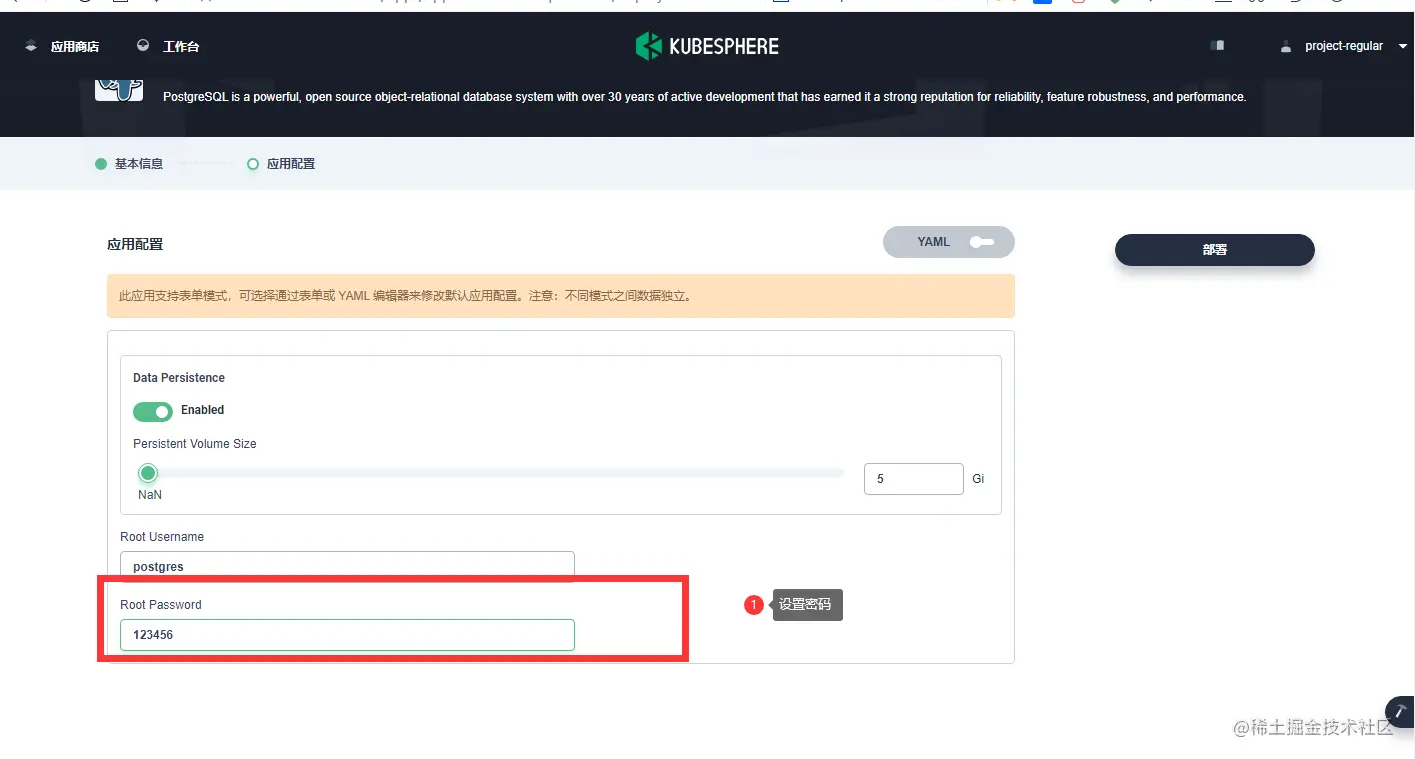The width and height of the screenshot is (1415, 759).
Task: Click the Root Password label
Action: tap(161, 605)
